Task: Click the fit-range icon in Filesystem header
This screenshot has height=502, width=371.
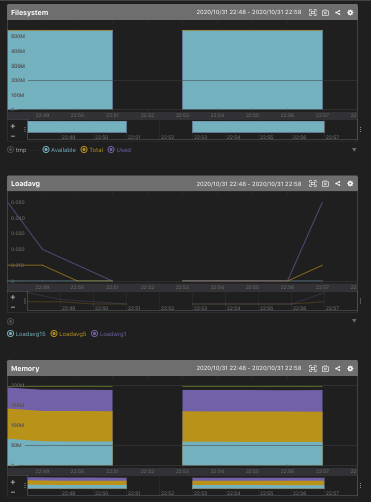Action: pos(313,13)
